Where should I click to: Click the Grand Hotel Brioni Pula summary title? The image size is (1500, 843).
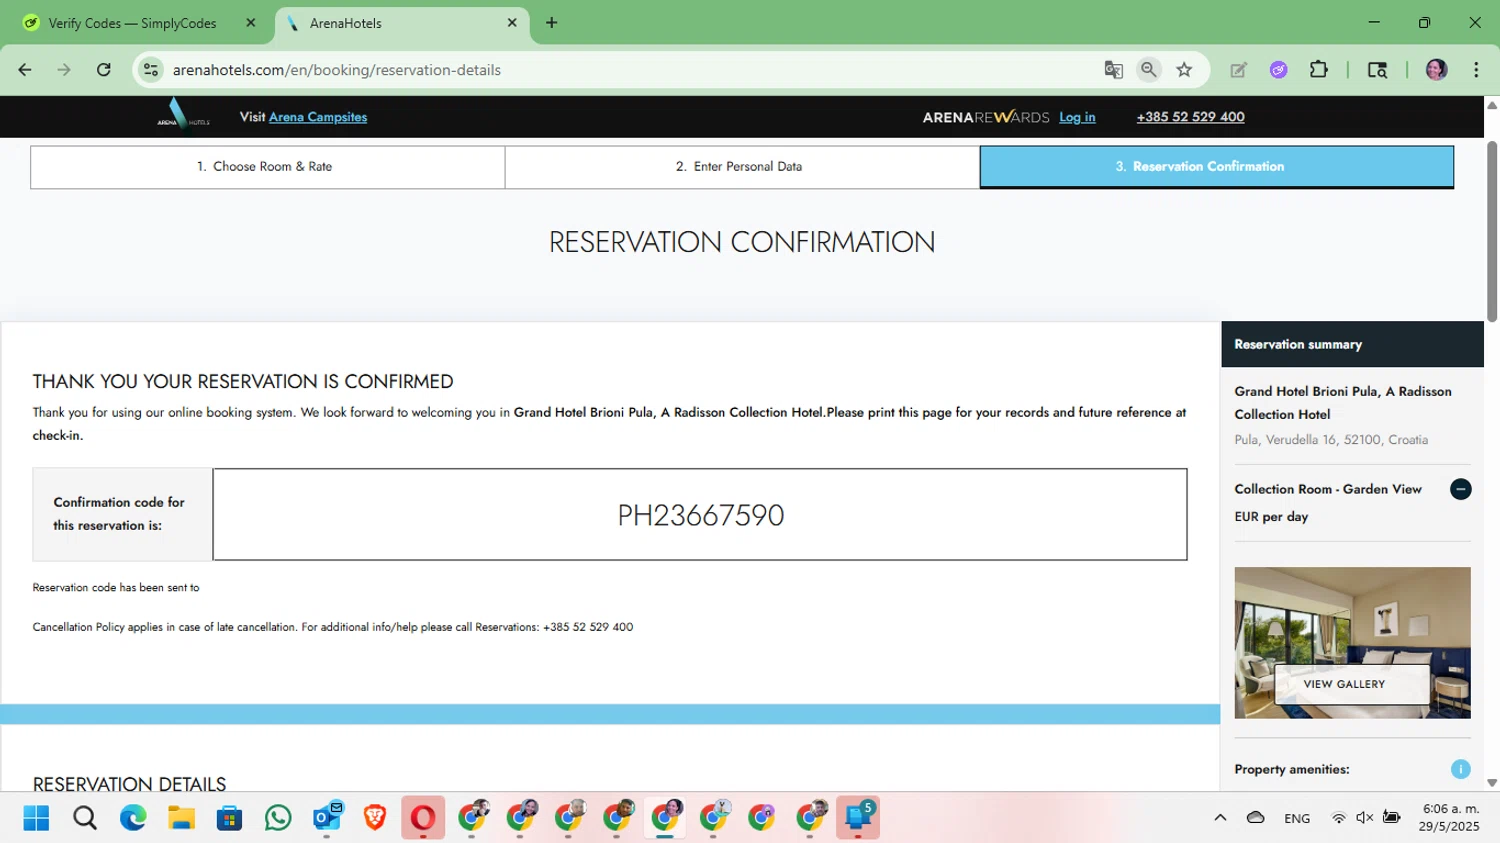click(1343, 402)
